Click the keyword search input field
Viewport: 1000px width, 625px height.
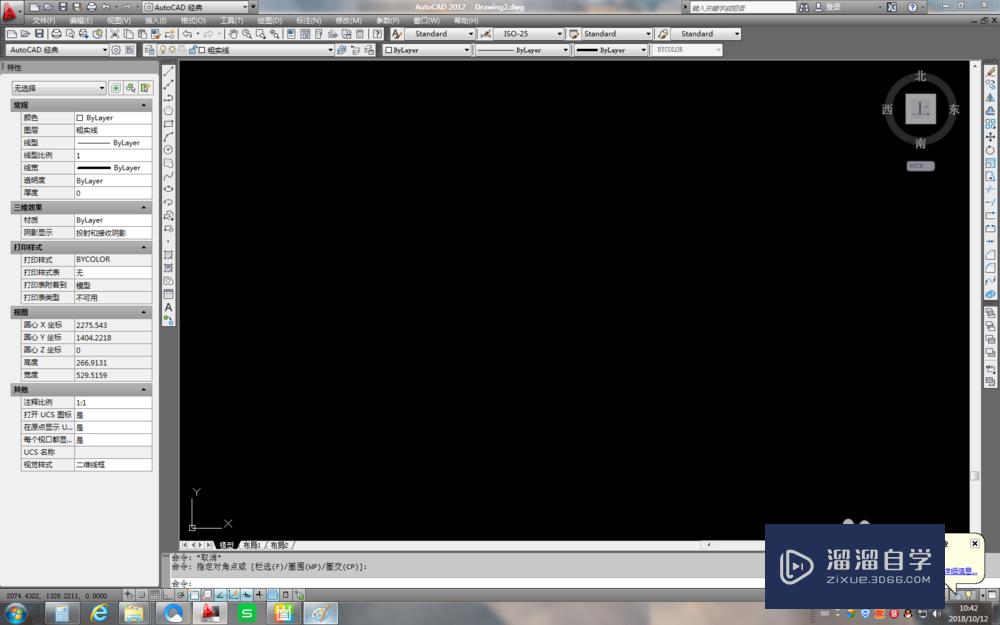coord(743,8)
